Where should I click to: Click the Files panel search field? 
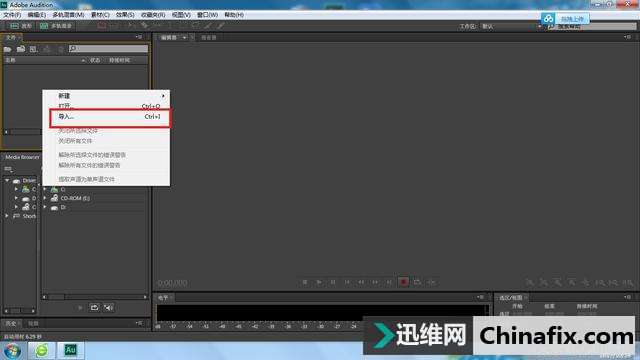pos(108,49)
